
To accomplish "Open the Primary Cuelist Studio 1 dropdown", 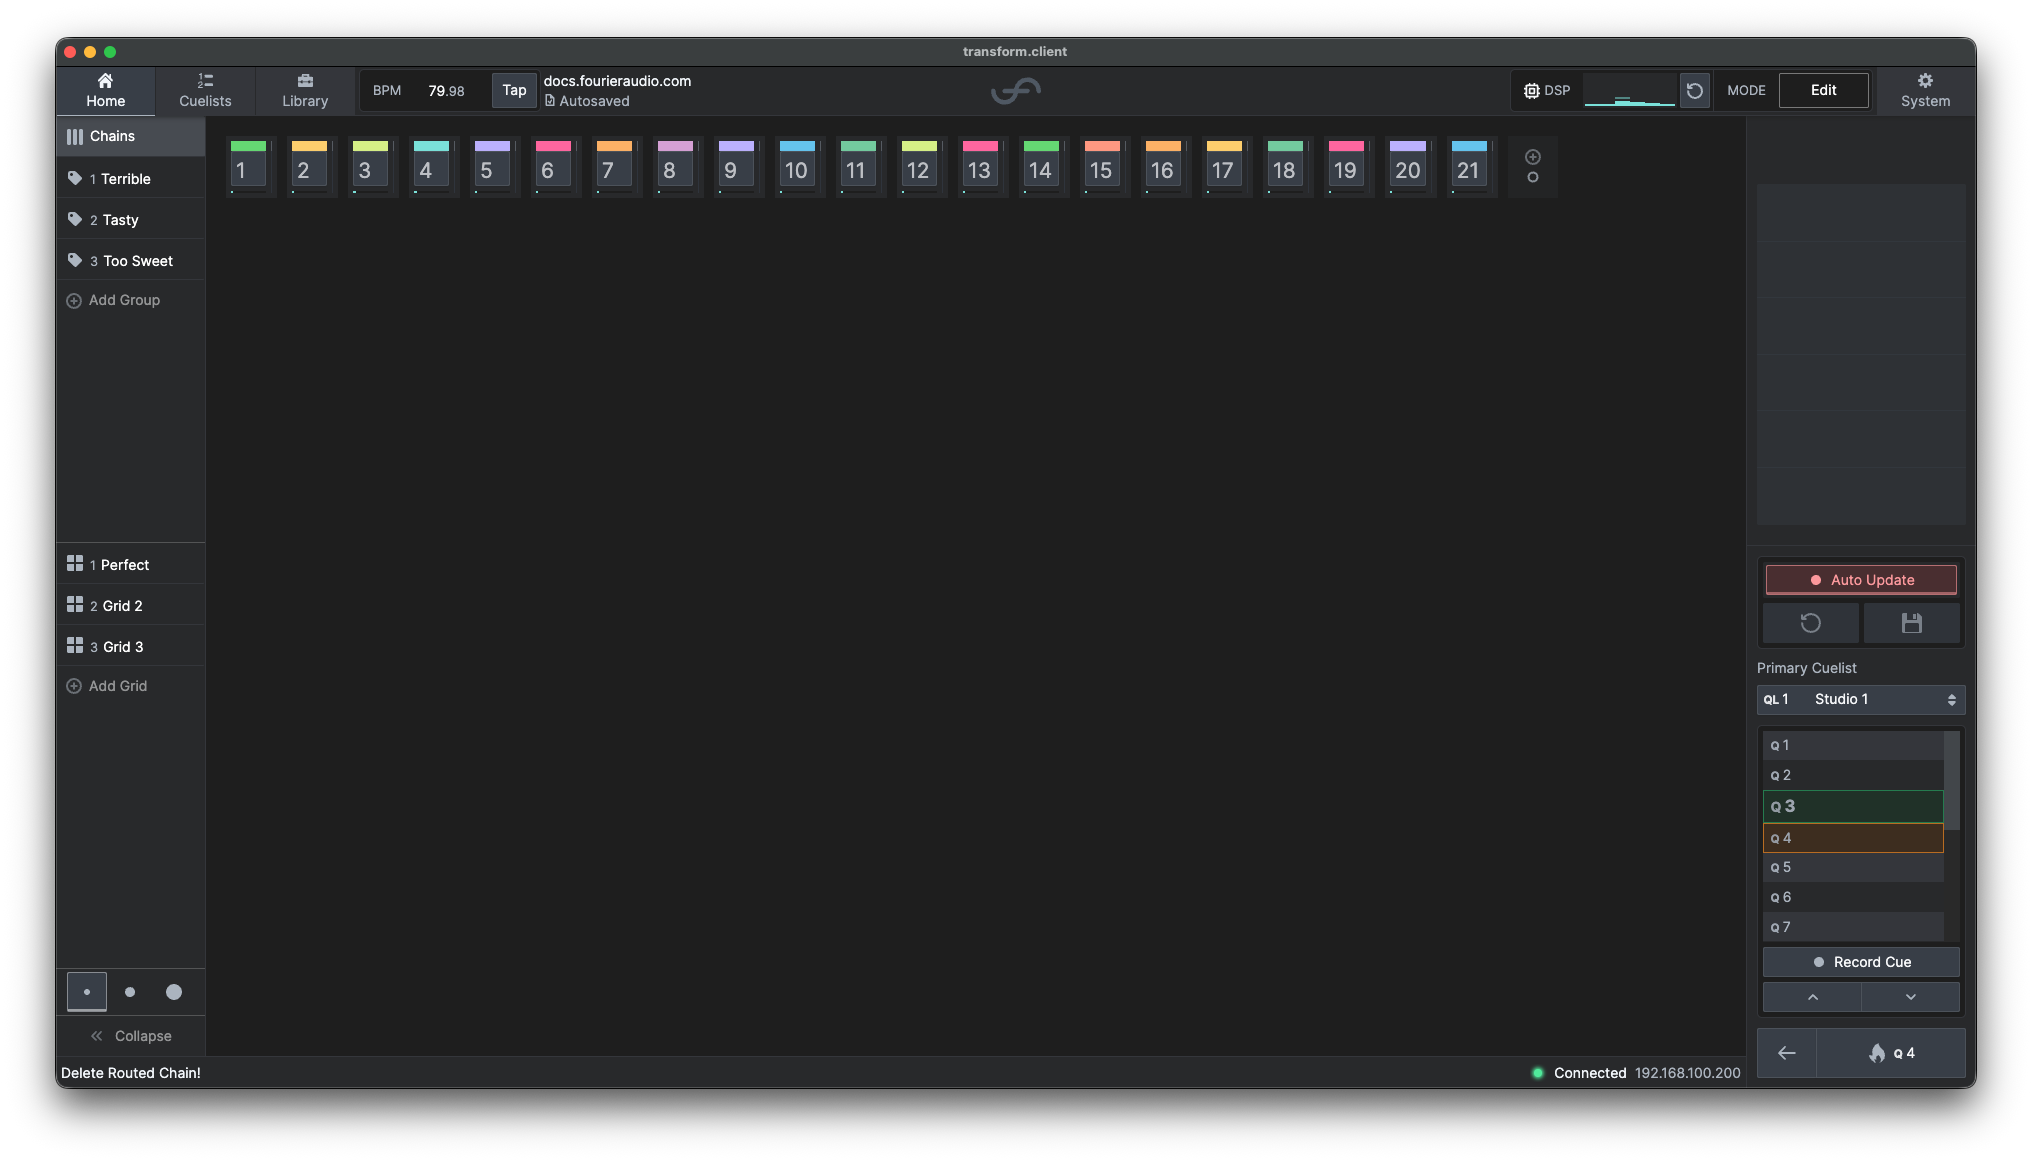I will tap(1861, 700).
